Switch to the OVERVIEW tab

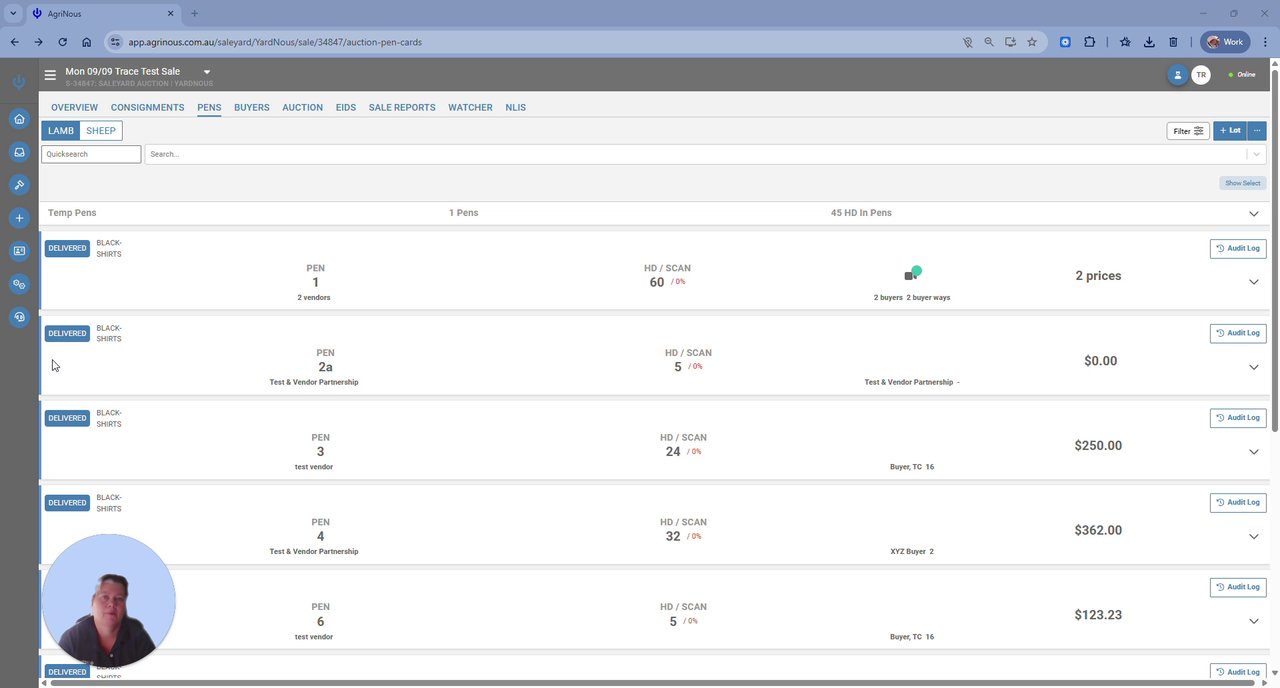pos(74,107)
